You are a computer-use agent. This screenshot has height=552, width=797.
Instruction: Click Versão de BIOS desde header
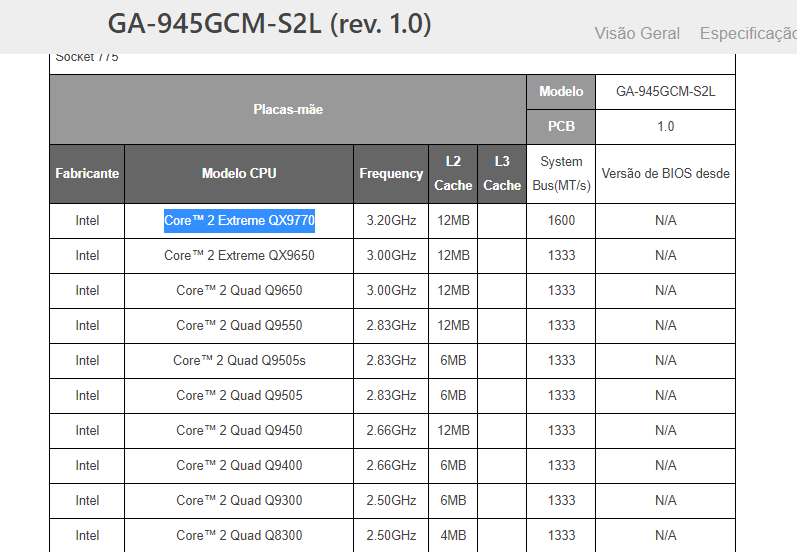665,174
